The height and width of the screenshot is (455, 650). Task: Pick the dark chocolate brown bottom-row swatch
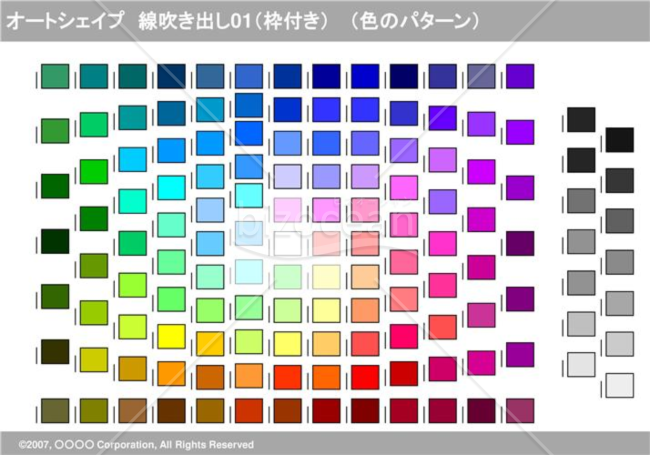[x=171, y=411]
